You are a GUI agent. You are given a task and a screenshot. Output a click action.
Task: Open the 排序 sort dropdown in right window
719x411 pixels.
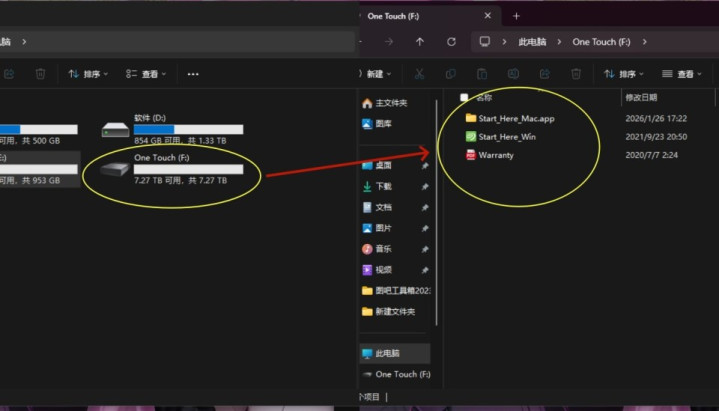(622, 74)
